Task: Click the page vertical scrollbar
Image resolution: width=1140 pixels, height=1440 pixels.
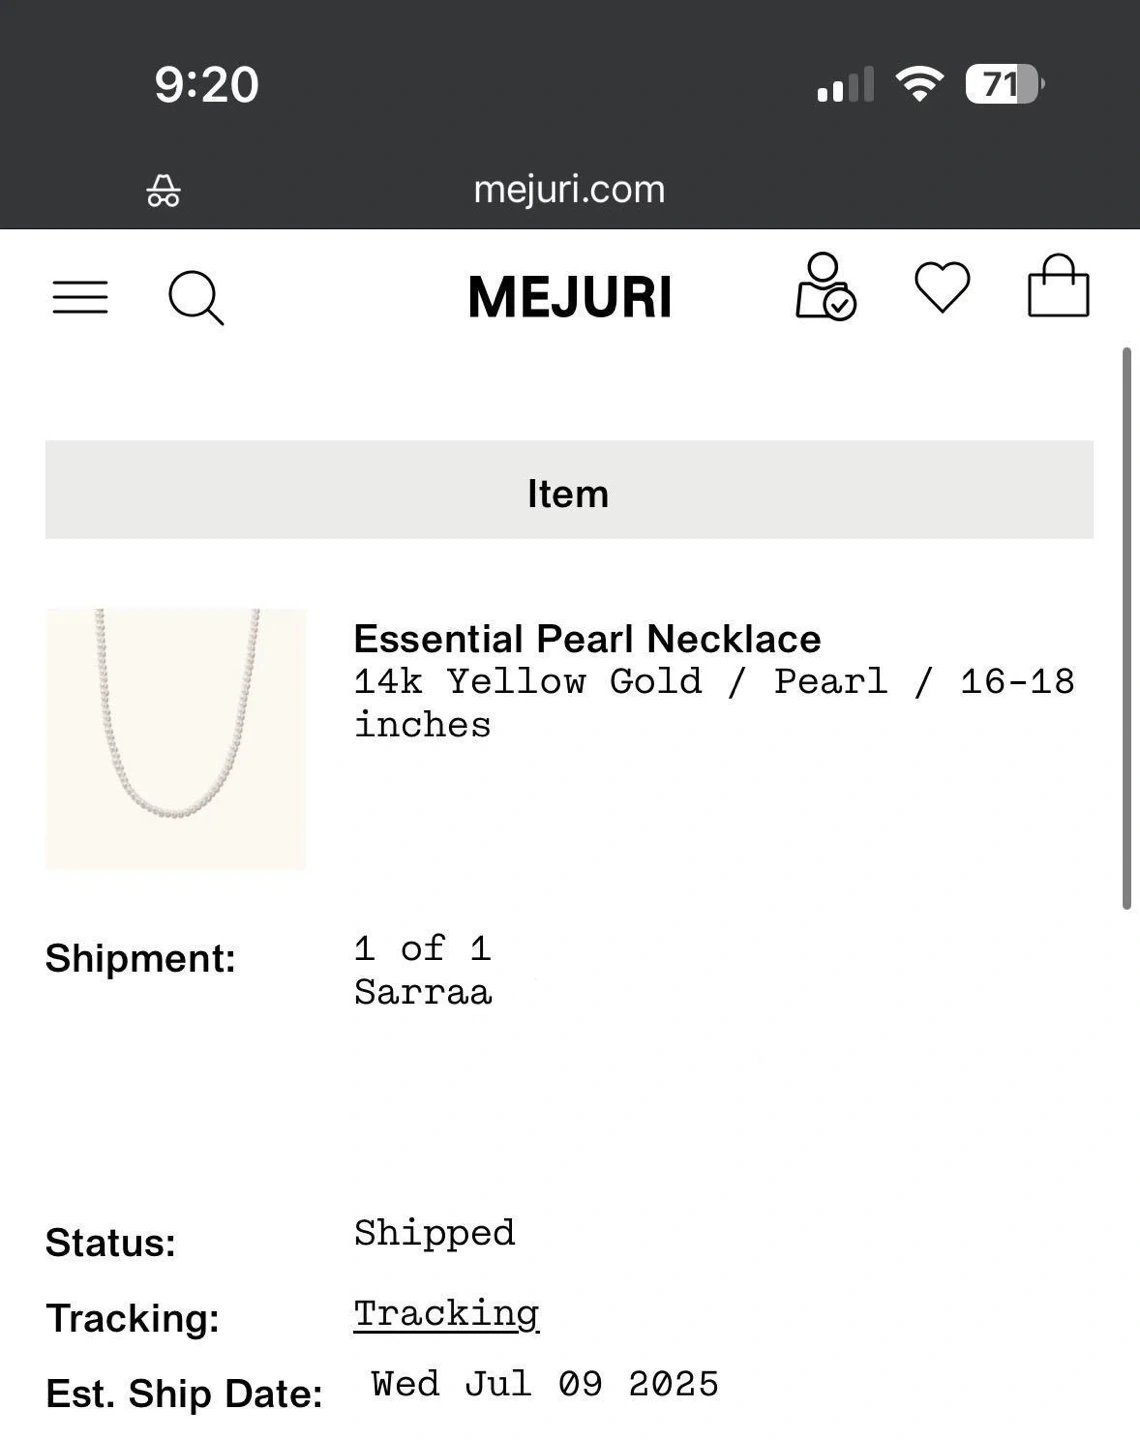Action: click(1126, 628)
